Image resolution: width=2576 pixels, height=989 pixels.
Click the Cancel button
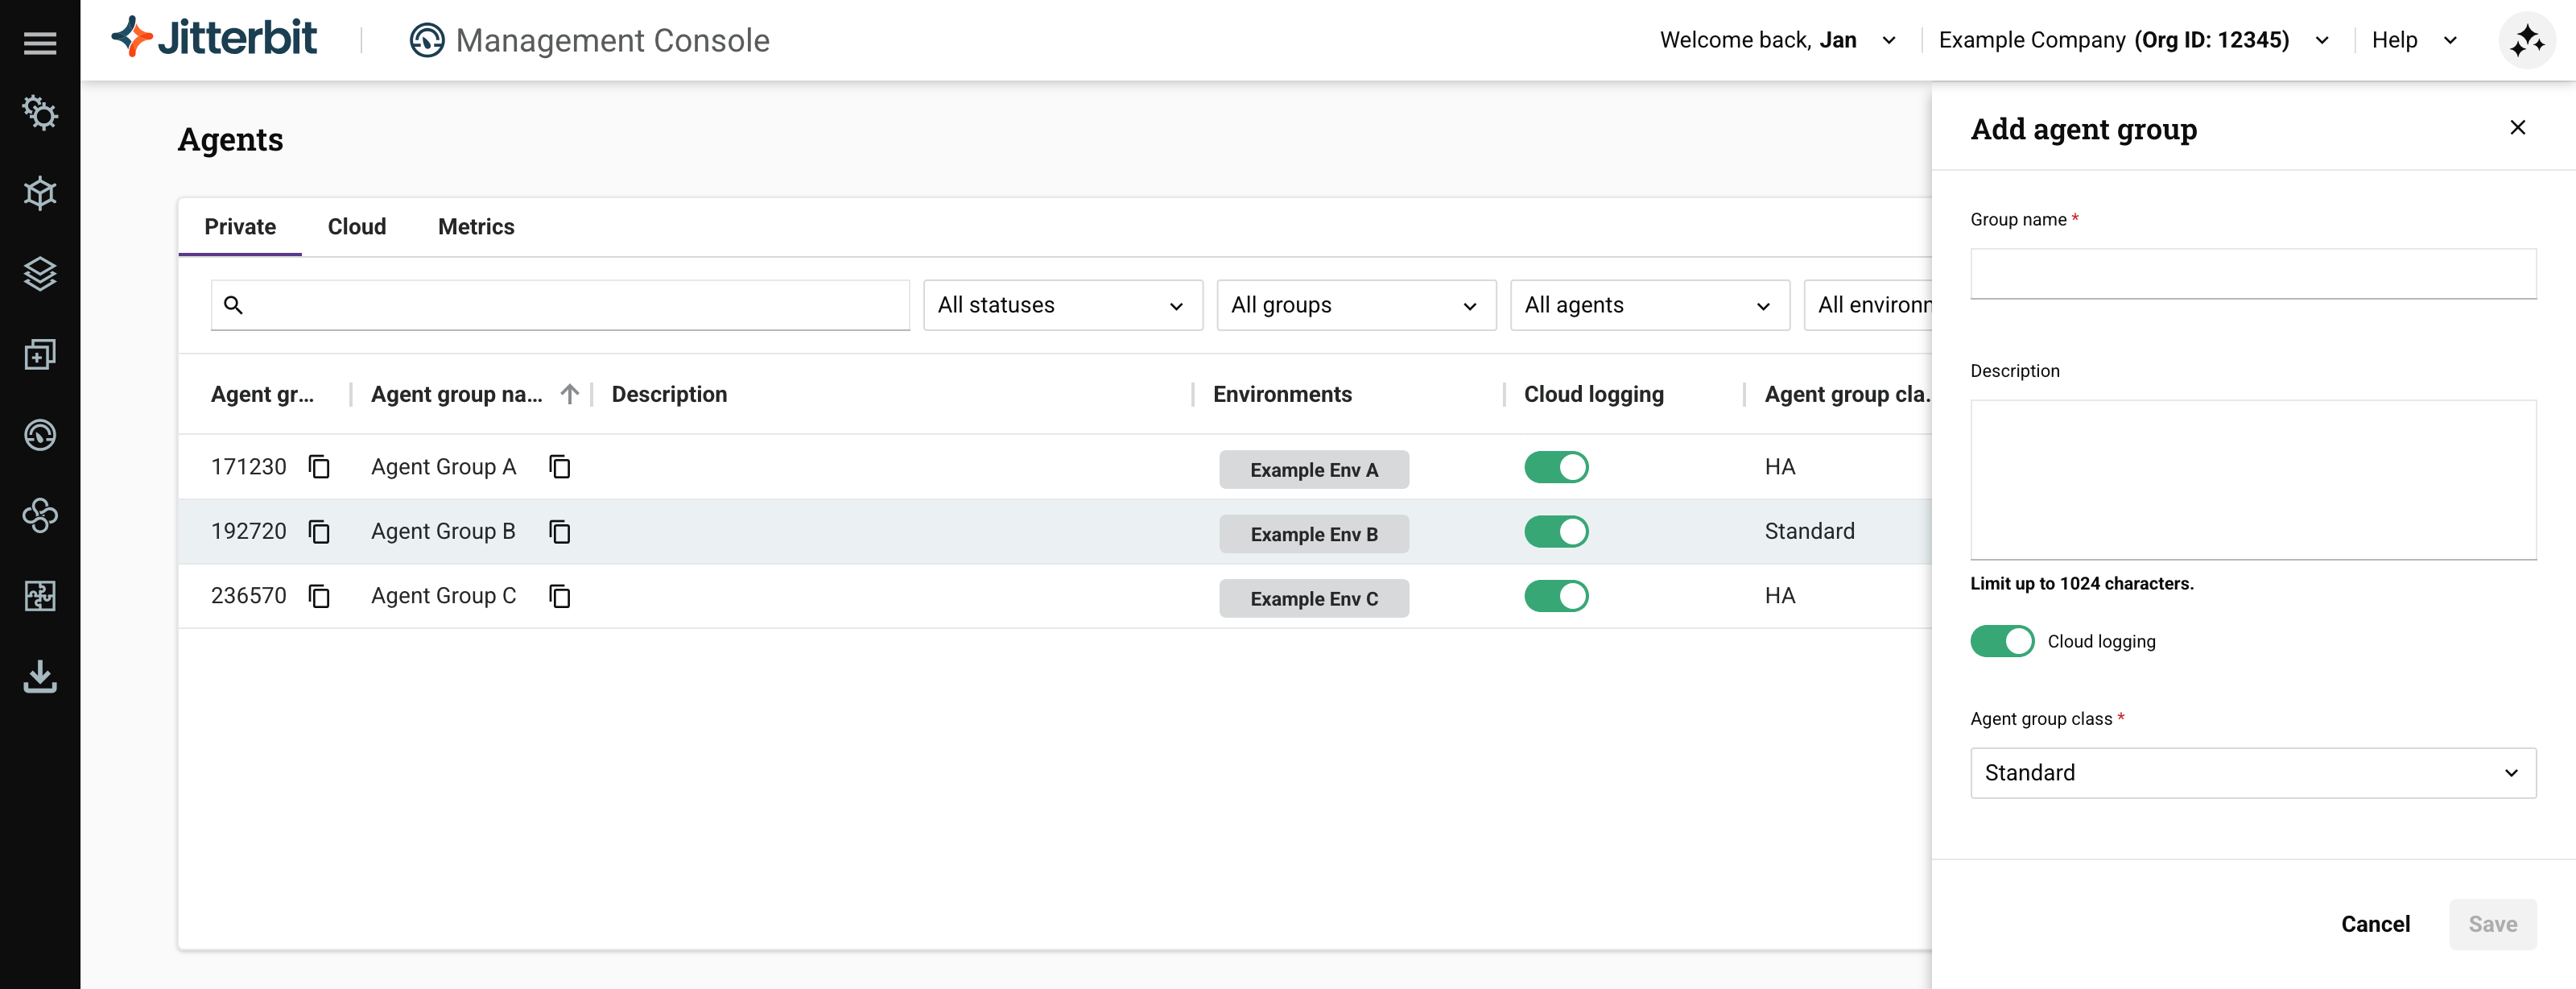tap(2375, 924)
